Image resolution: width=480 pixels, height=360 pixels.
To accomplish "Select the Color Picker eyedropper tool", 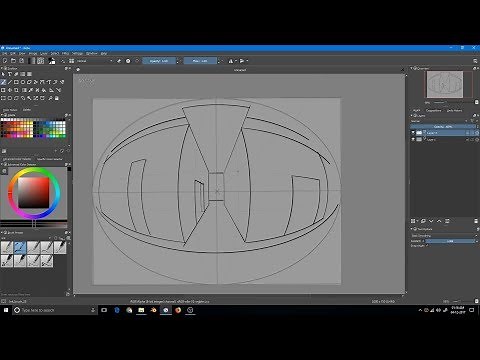I will (x=31, y=90).
